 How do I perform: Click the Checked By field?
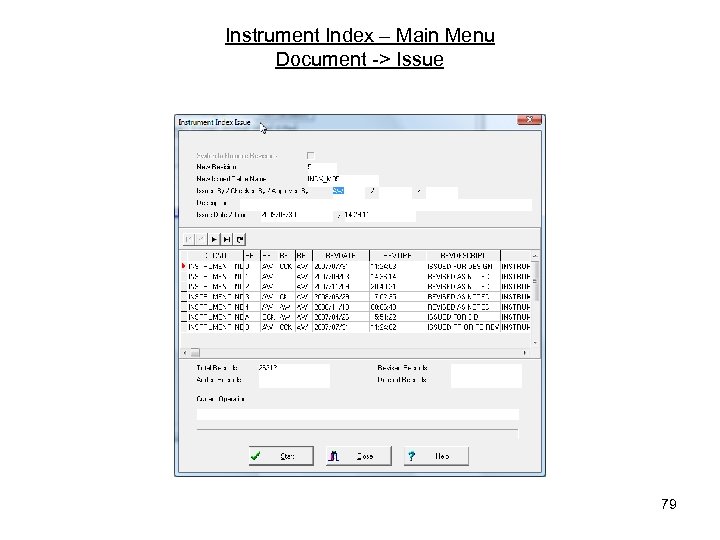[395, 191]
